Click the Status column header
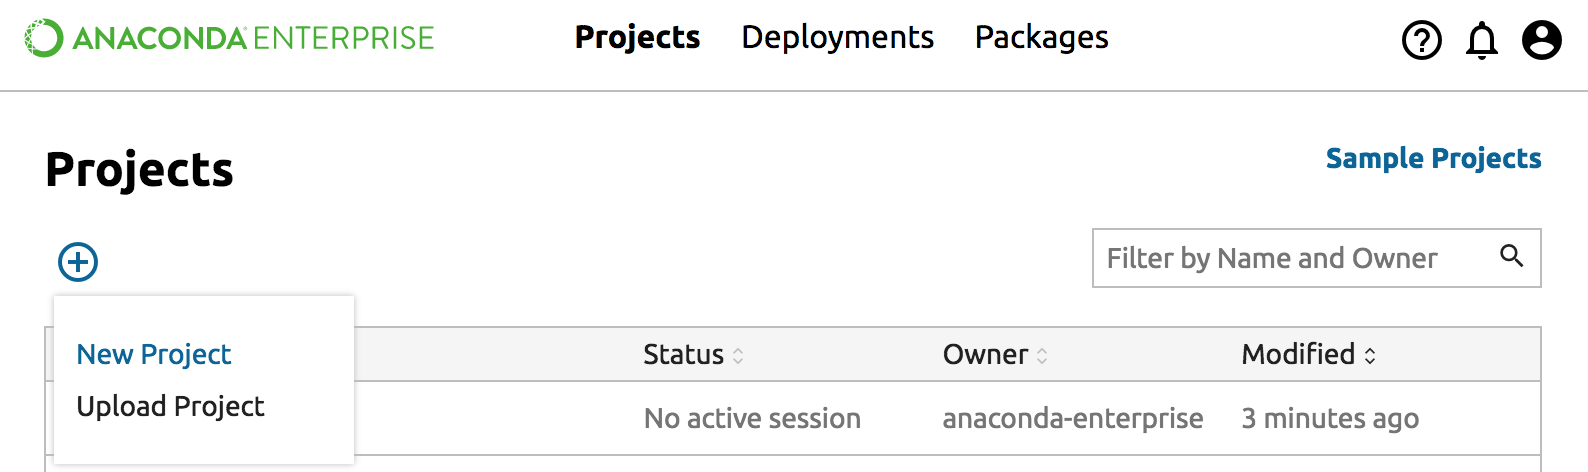The height and width of the screenshot is (472, 1588). tap(683, 354)
